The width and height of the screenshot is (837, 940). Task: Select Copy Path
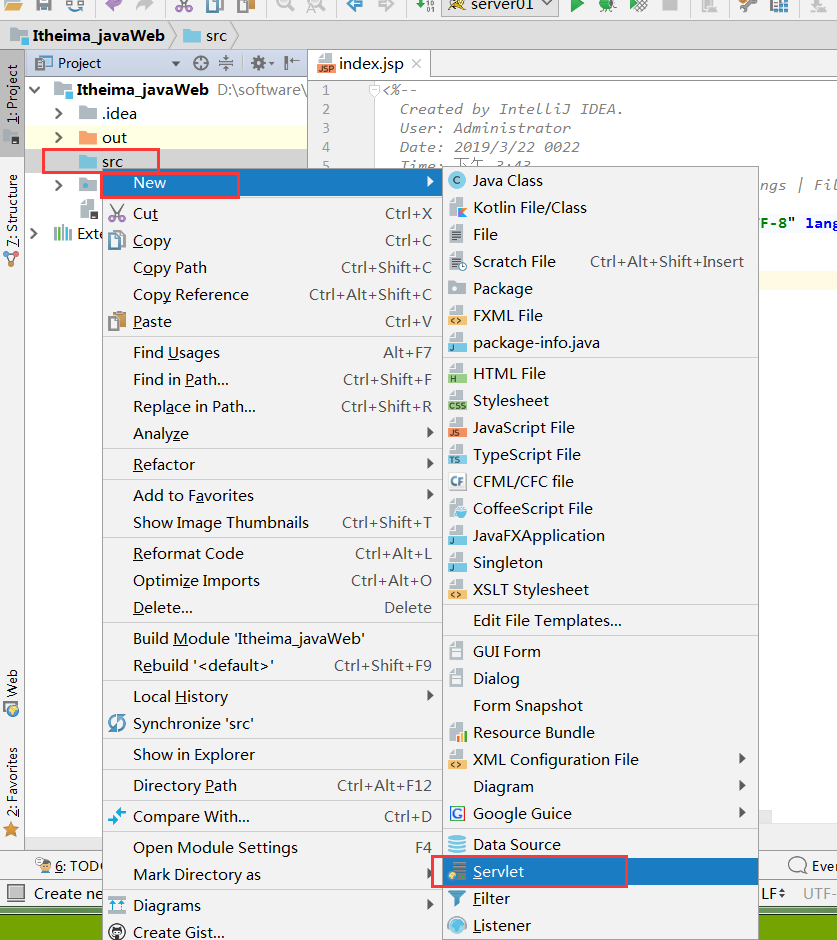coord(272,267)
